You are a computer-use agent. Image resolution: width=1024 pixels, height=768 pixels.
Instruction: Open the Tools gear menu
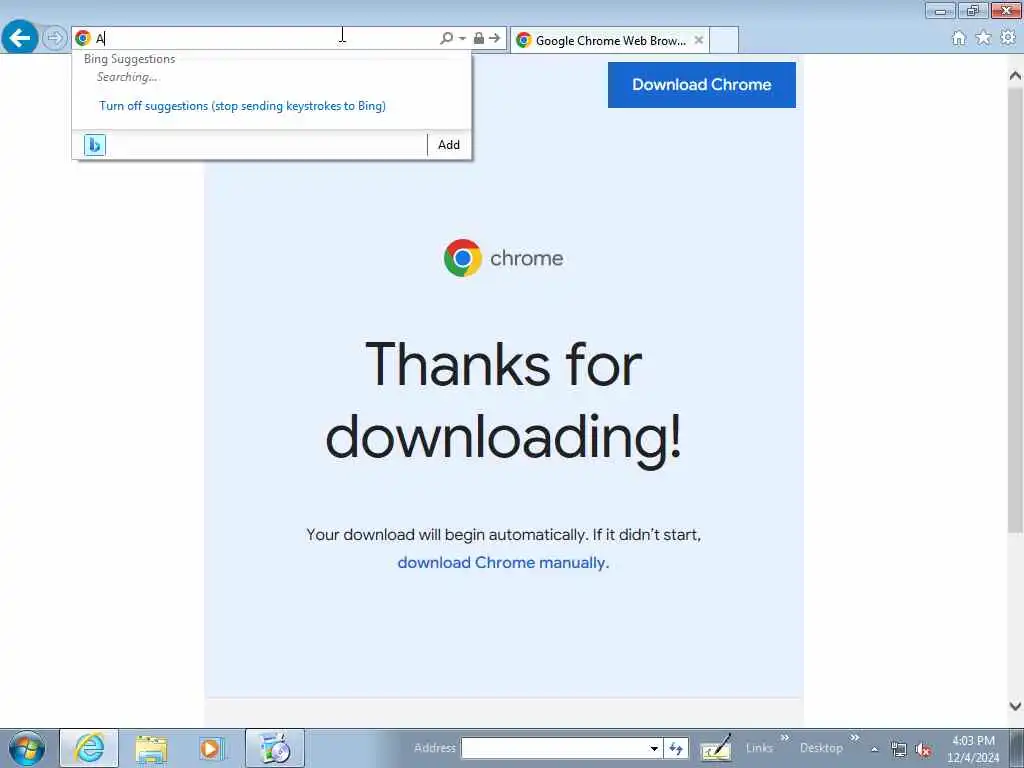(1008, 38)
